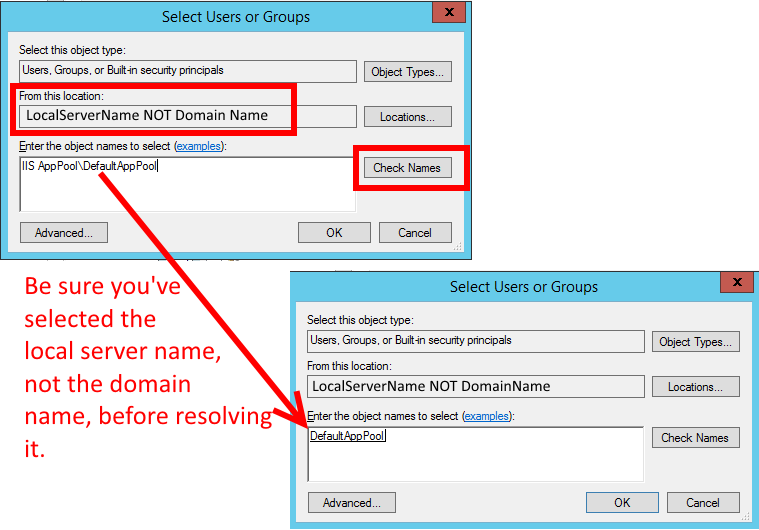Screen dimensions: 759x530
Task: Open Locations in the upper dialog
Action: tap(408, 117)
